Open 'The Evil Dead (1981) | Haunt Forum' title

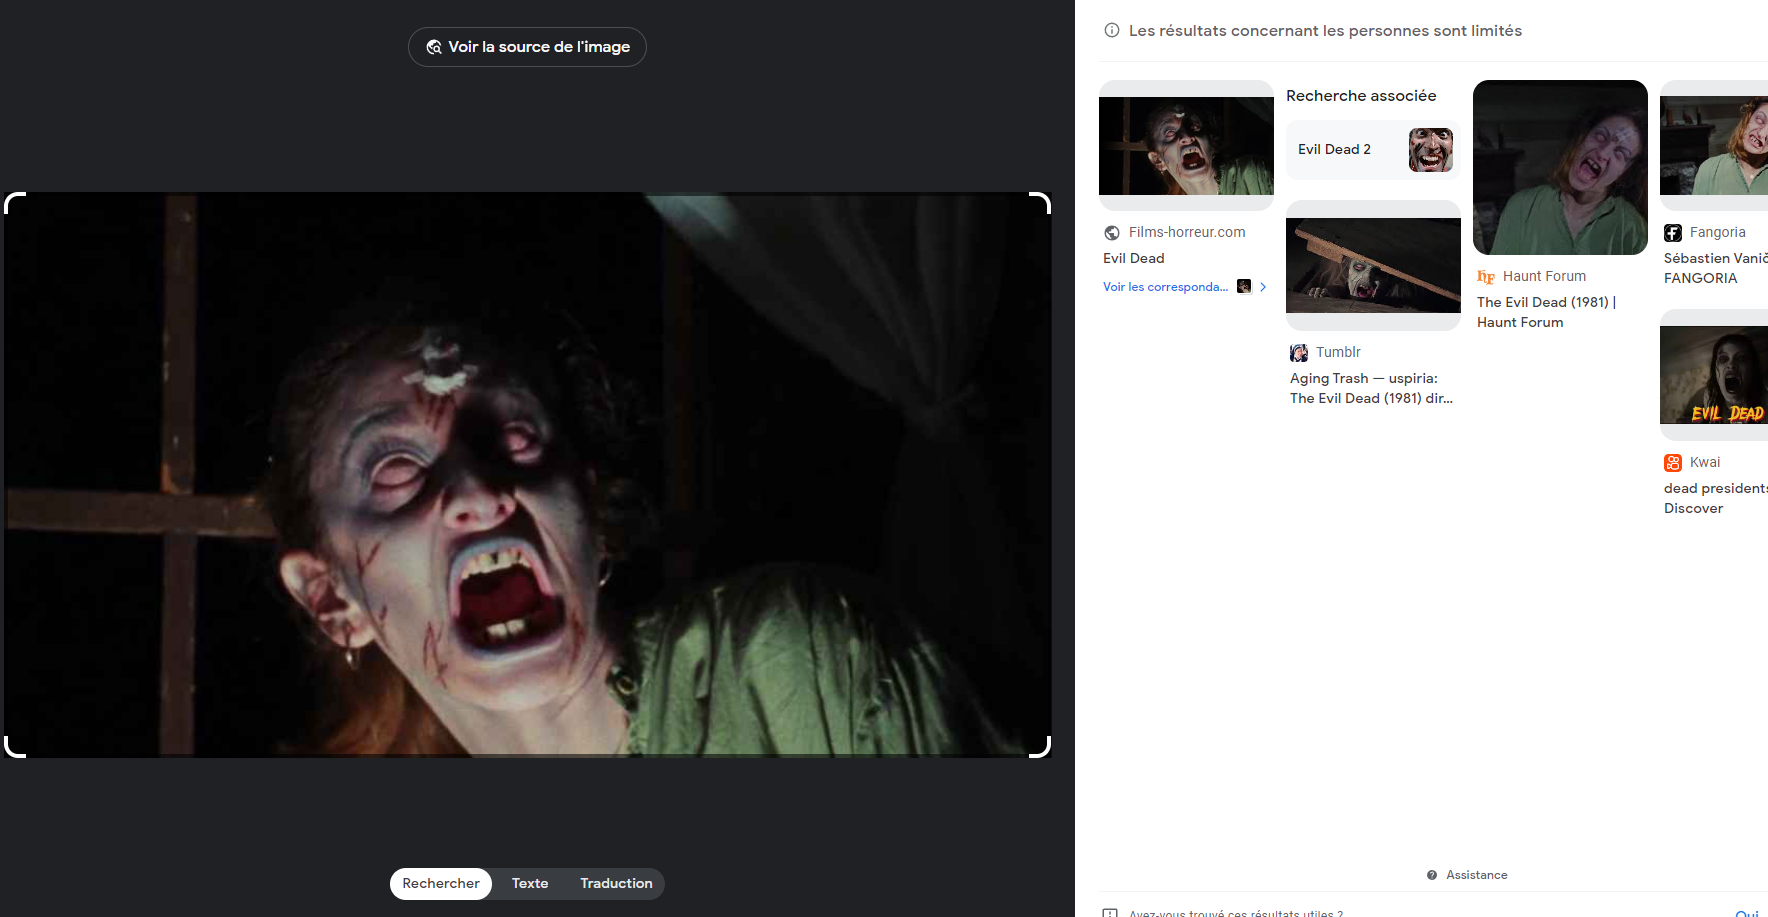pos(1547,312)
